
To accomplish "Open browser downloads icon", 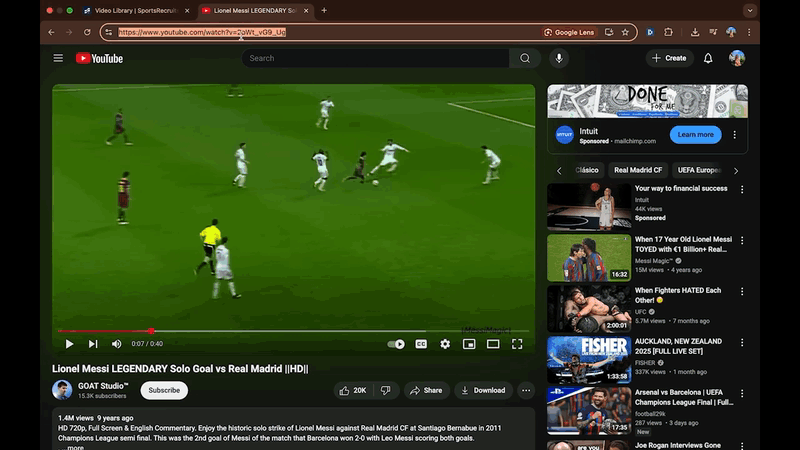I will click(x=695, y=32).
